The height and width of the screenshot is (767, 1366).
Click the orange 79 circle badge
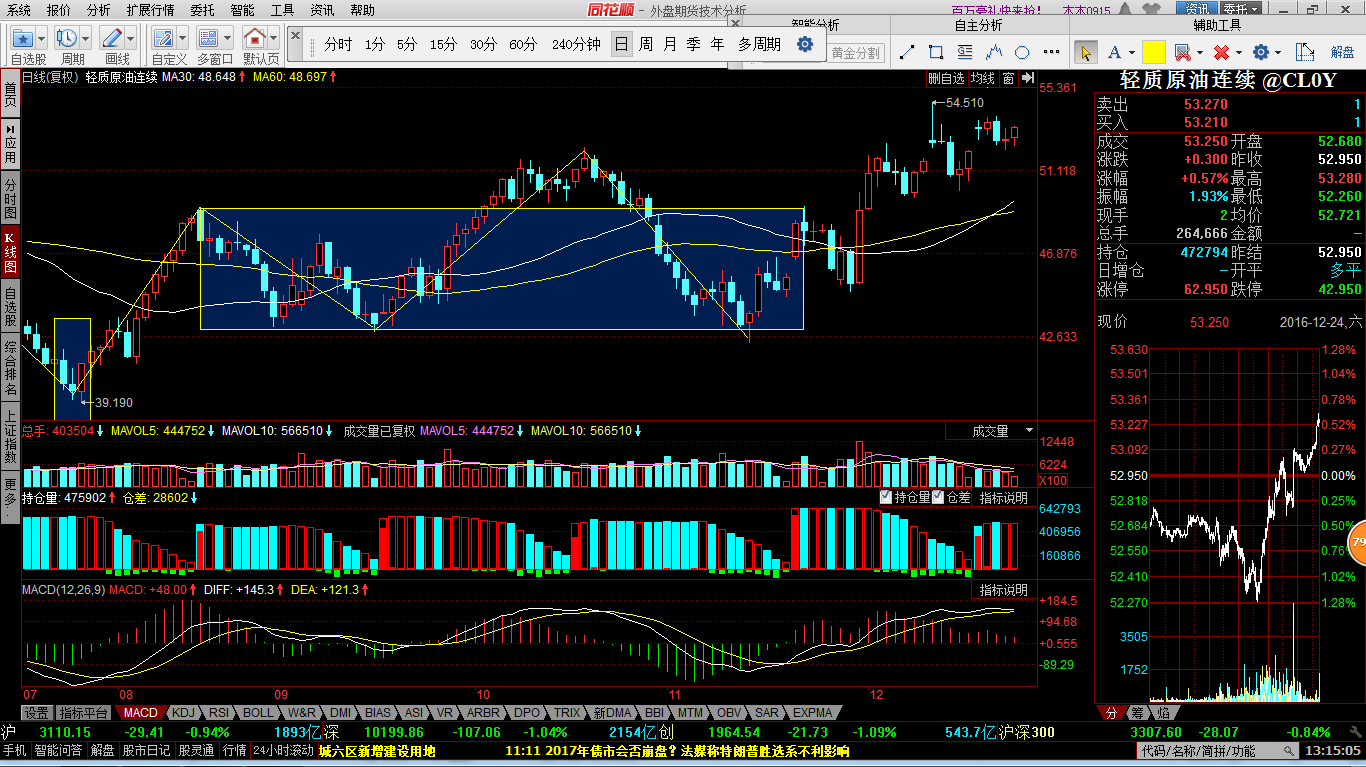[1358, 542]
